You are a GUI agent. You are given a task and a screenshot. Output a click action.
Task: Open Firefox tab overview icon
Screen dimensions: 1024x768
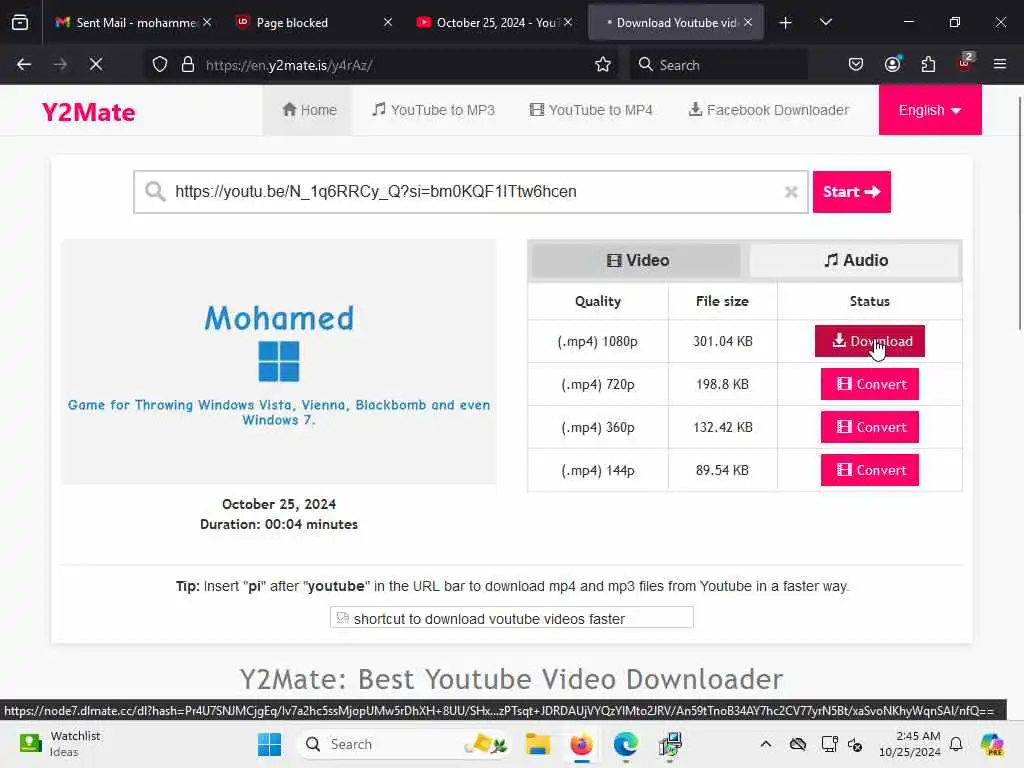20,22
